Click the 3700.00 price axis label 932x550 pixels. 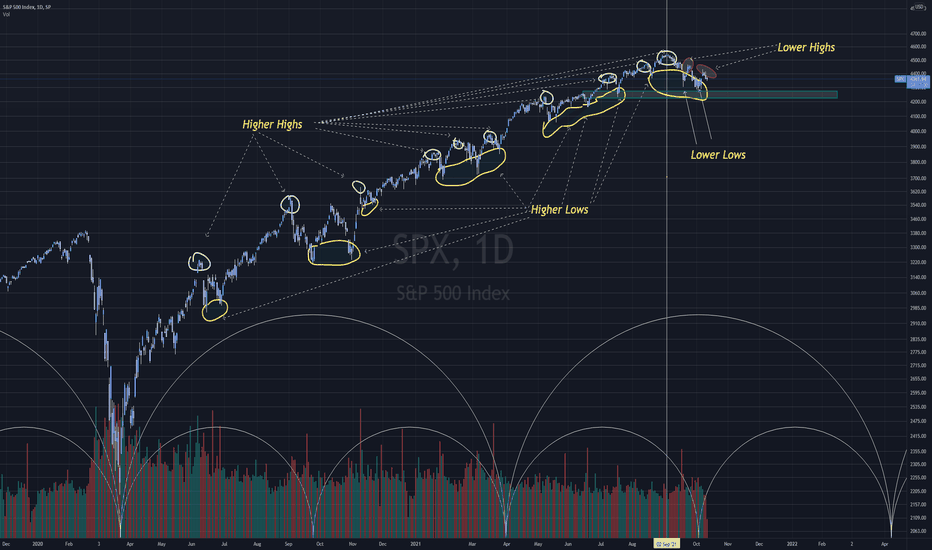918,178
